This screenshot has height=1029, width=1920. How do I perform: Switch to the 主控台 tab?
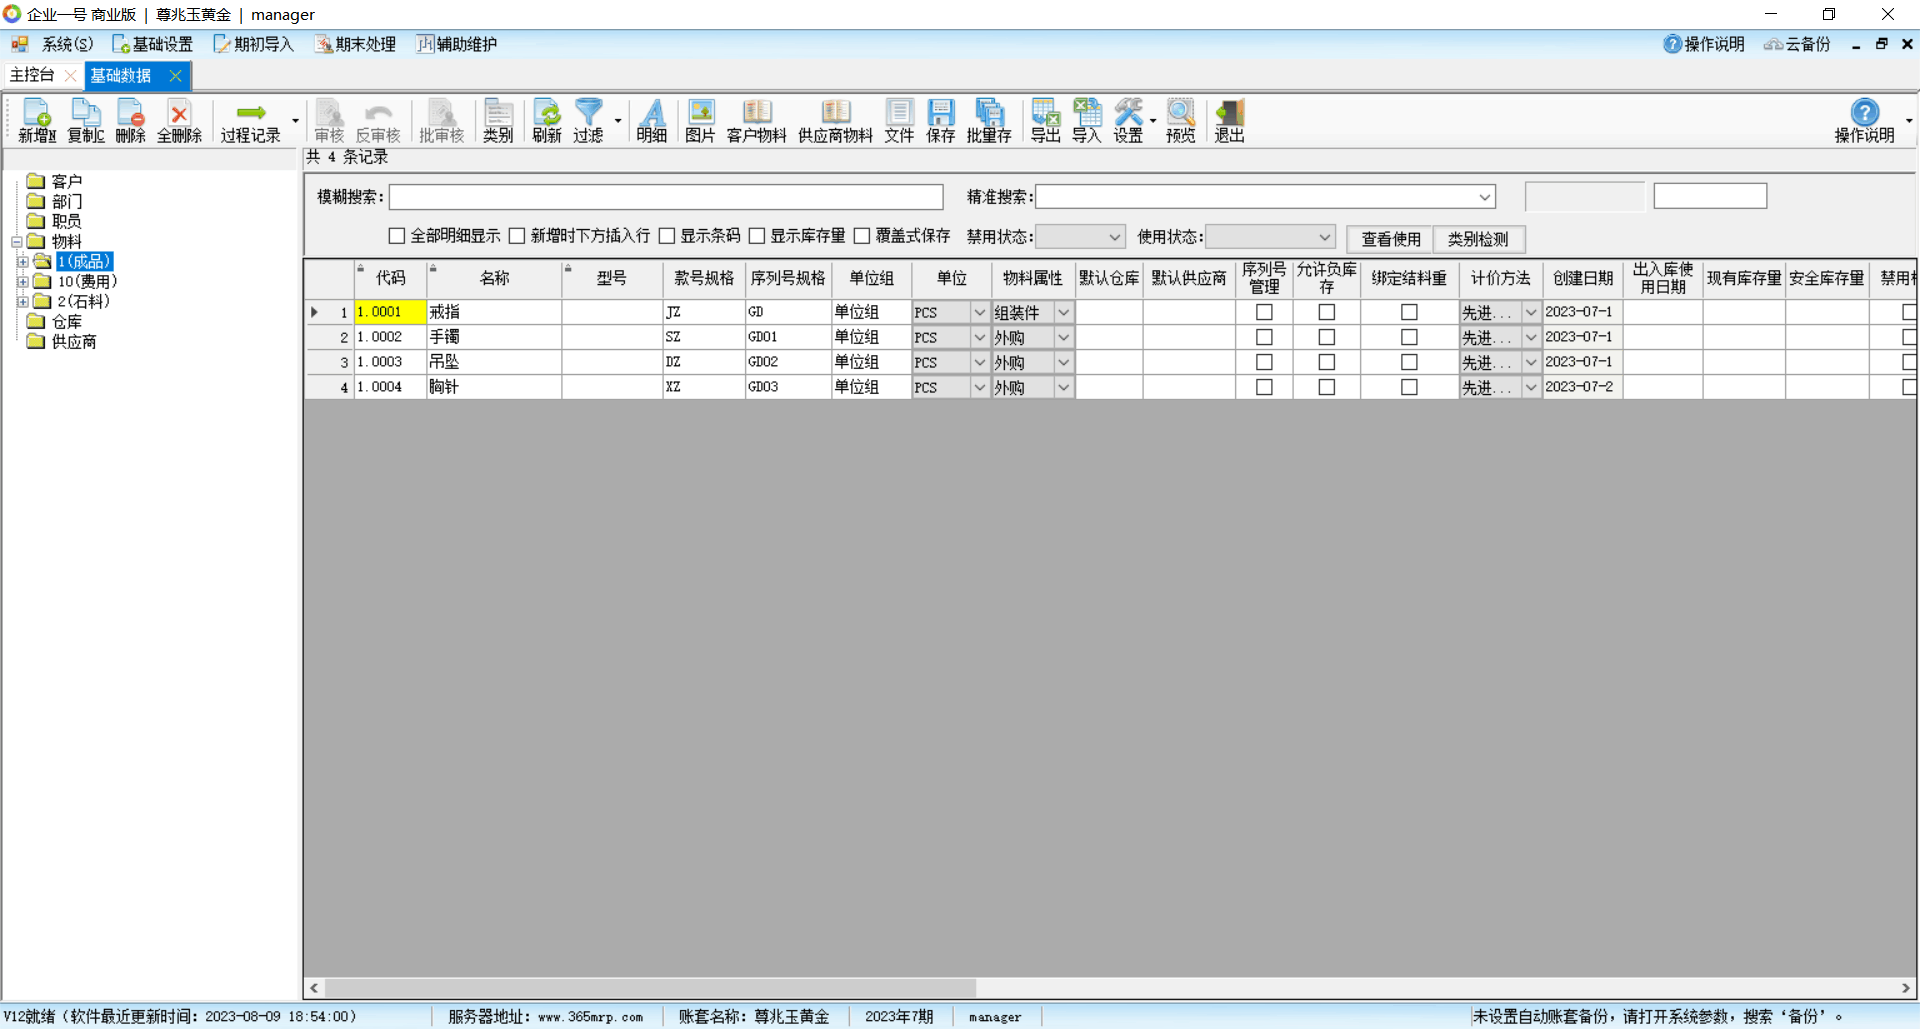point(32,75)
